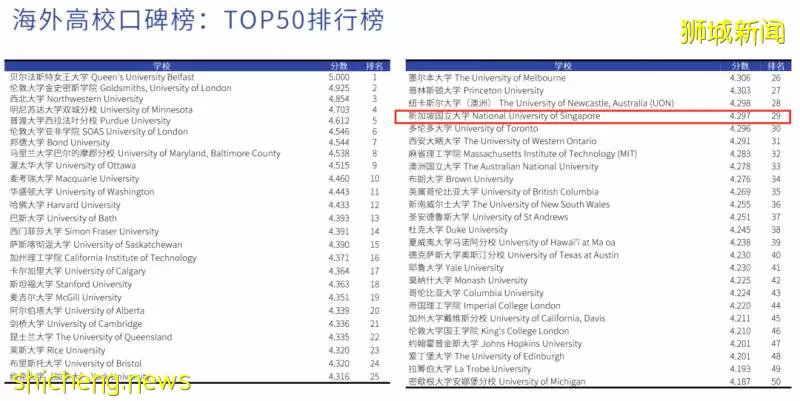Click Duke University row text

point(458,230)
